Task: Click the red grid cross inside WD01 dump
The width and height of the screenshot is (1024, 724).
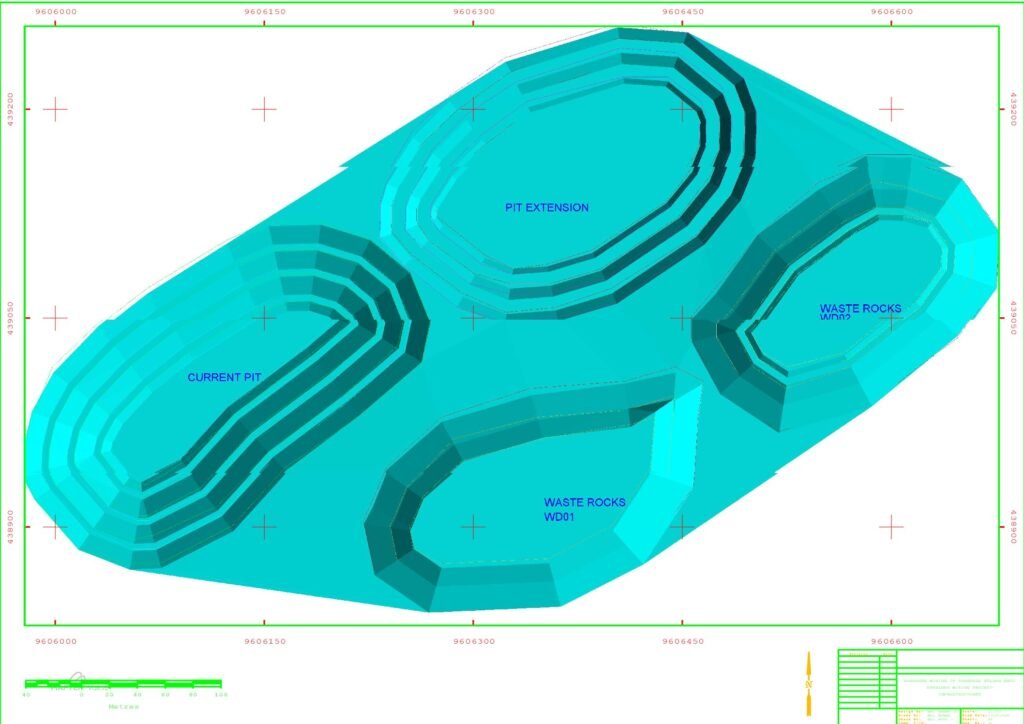Action: tap(472, 526)
